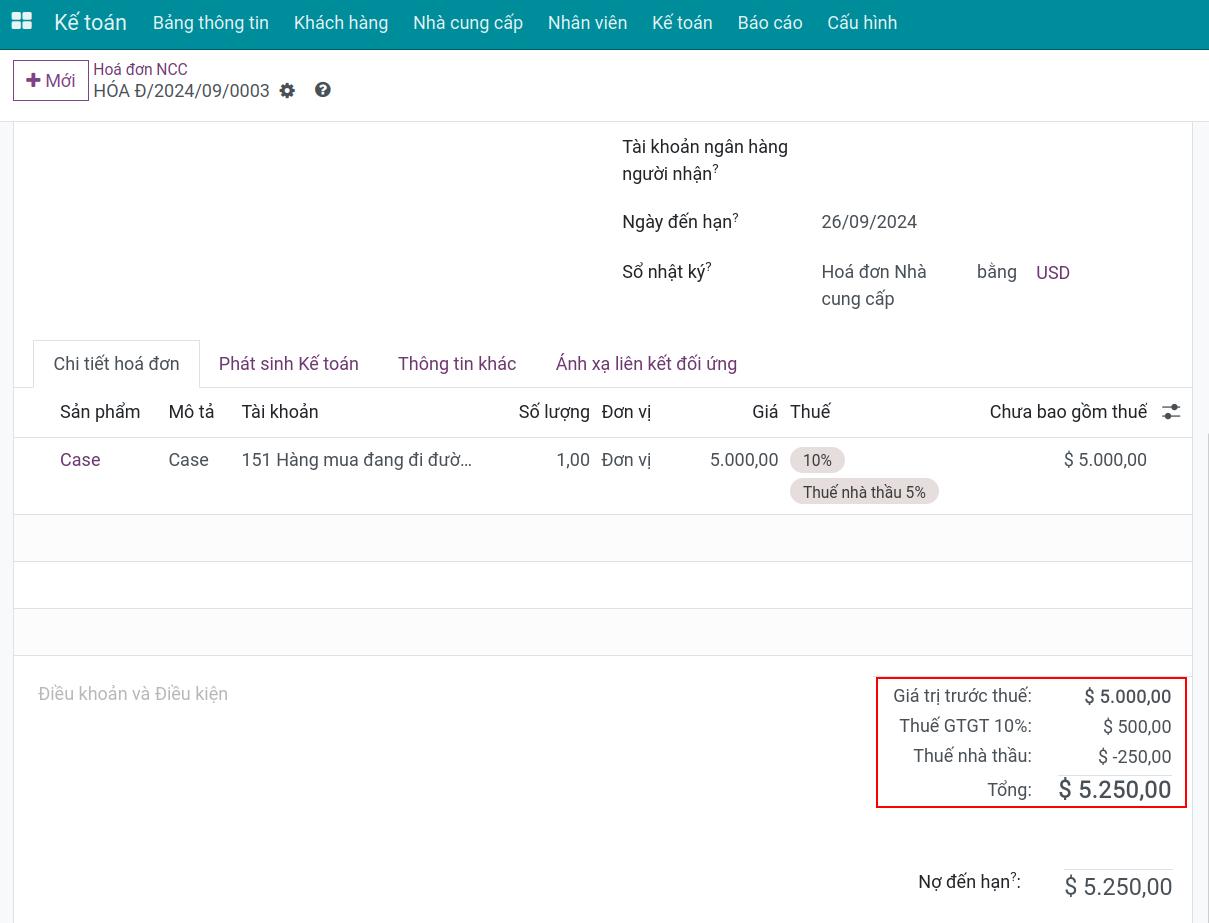Click the due date 26/09/2024
The image size is (1209, 923).
click(869, 222)
